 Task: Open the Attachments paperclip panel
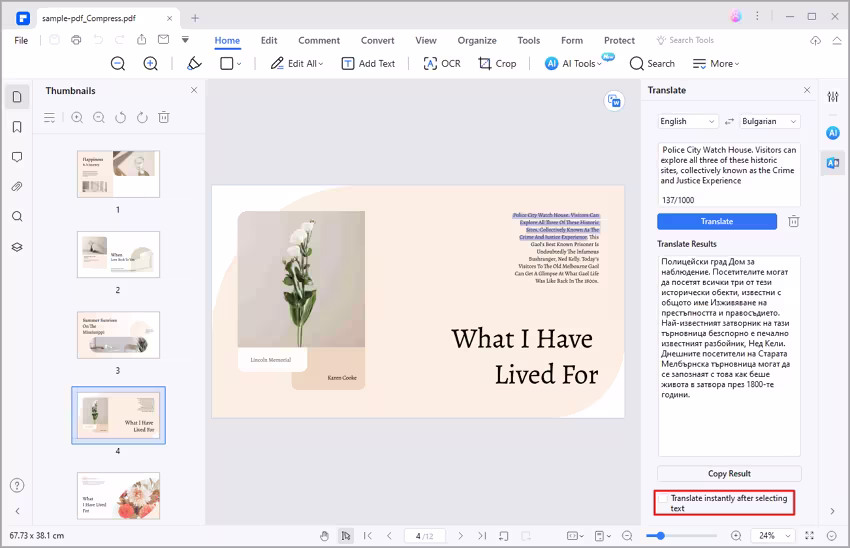tap(17, 187)
